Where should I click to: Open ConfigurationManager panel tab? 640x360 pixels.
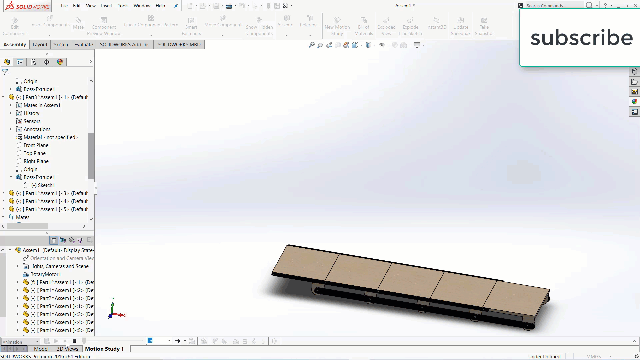[x=33, y=62]
